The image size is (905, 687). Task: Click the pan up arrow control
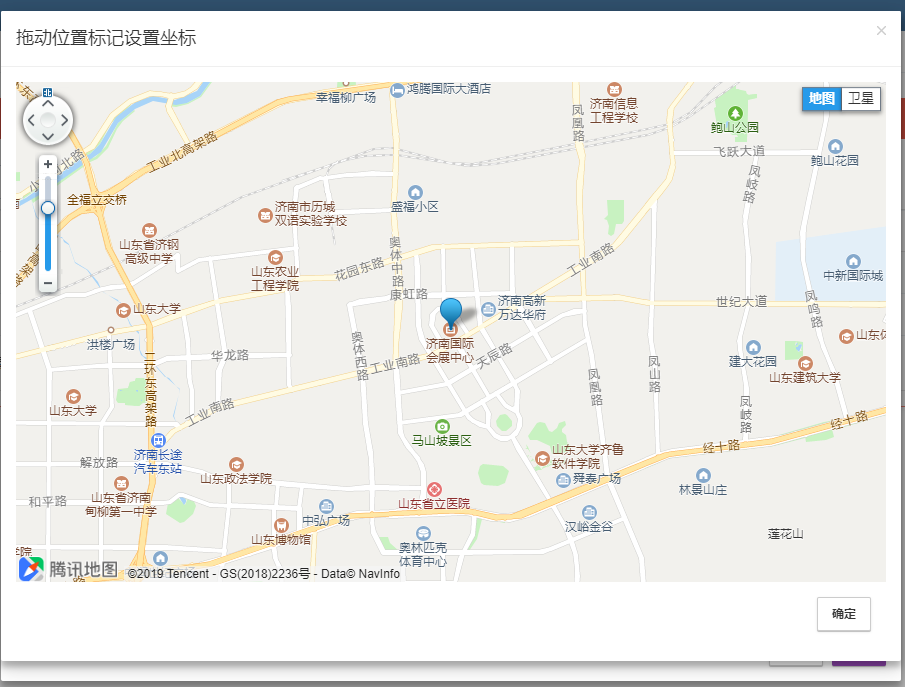pos(46,101)
